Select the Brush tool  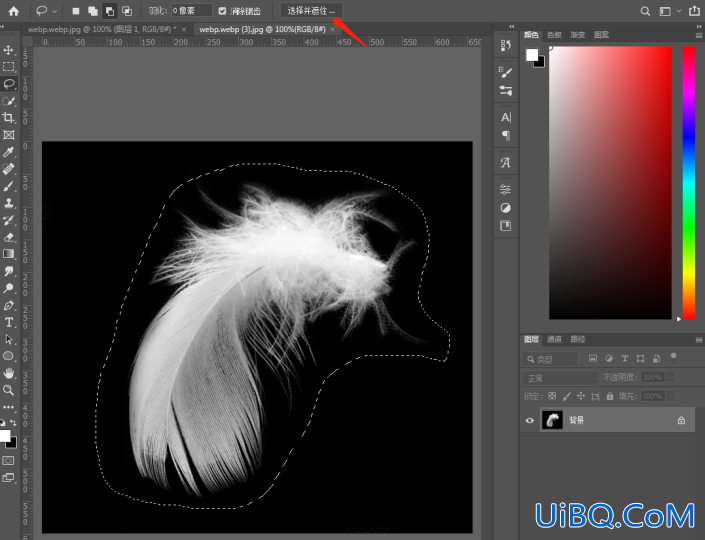coord(9,186)
